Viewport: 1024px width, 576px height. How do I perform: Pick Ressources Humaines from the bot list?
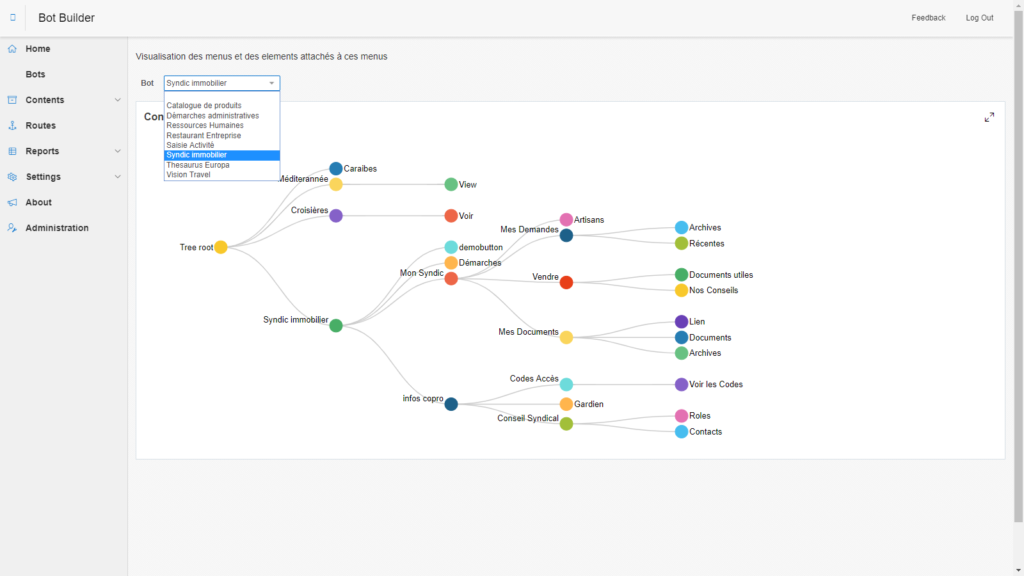(x=221, y=125)
